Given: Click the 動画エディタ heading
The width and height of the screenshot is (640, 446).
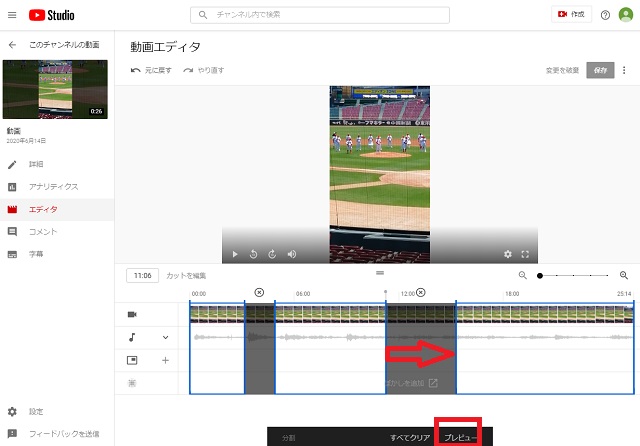Looking at the screenshot, I should tap(165, 47).
